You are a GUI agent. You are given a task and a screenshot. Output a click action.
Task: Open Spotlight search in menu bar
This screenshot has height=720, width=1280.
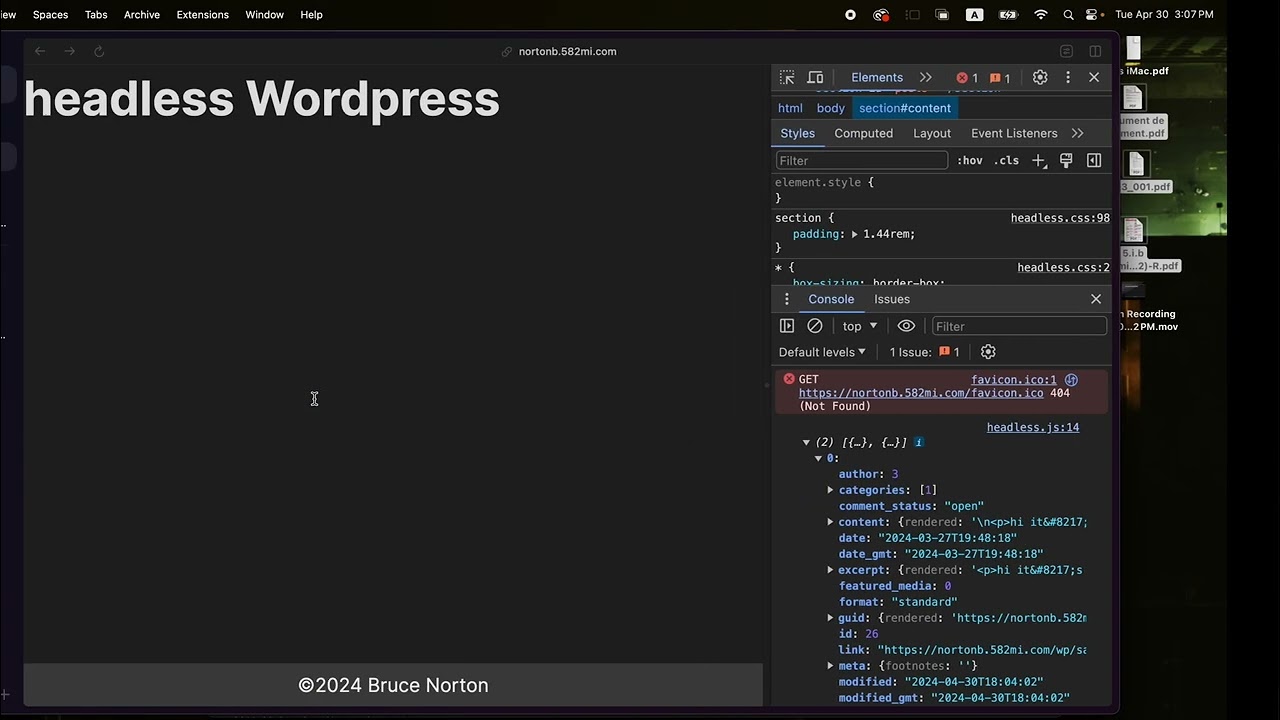point(1068,15)
